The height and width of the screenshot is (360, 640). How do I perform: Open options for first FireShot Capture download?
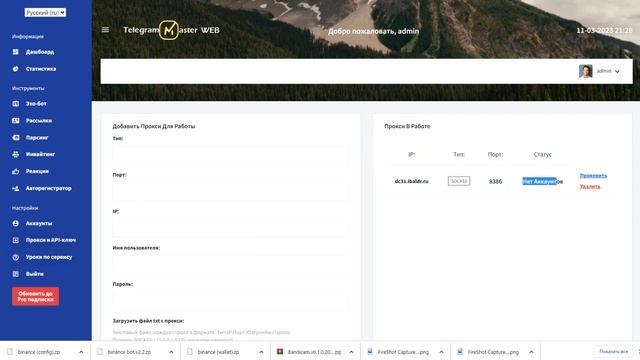coord(441,352)
